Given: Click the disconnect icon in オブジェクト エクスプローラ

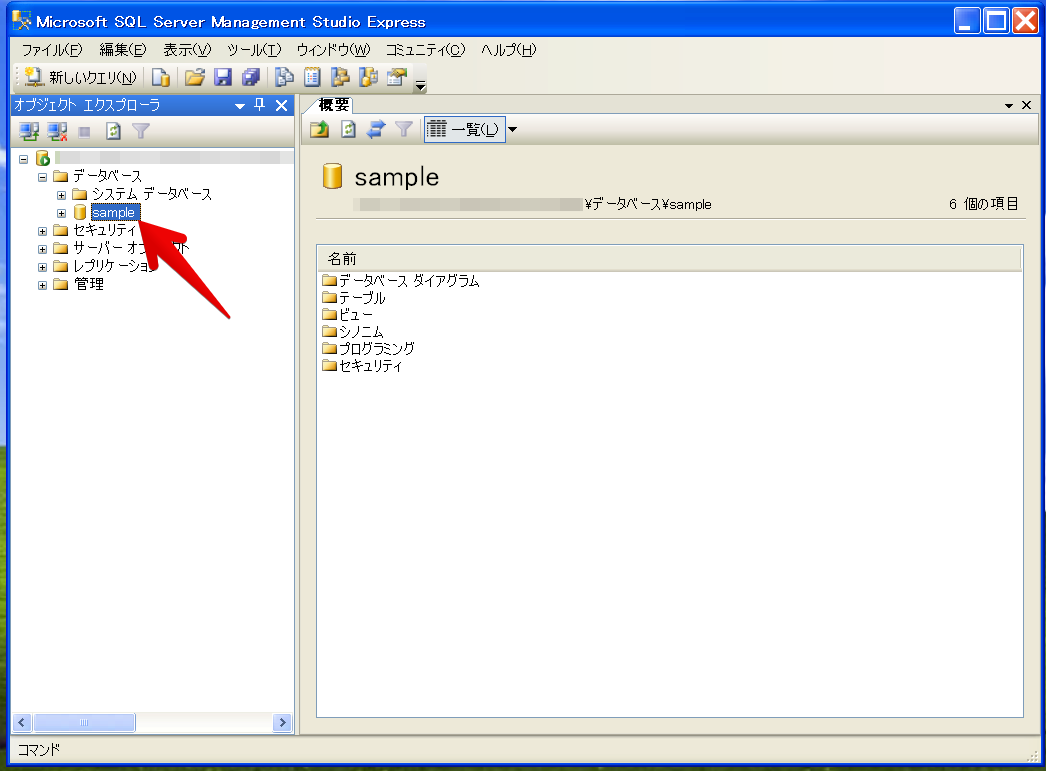Looking at the screenshot, I should click(x=57, y=131).
